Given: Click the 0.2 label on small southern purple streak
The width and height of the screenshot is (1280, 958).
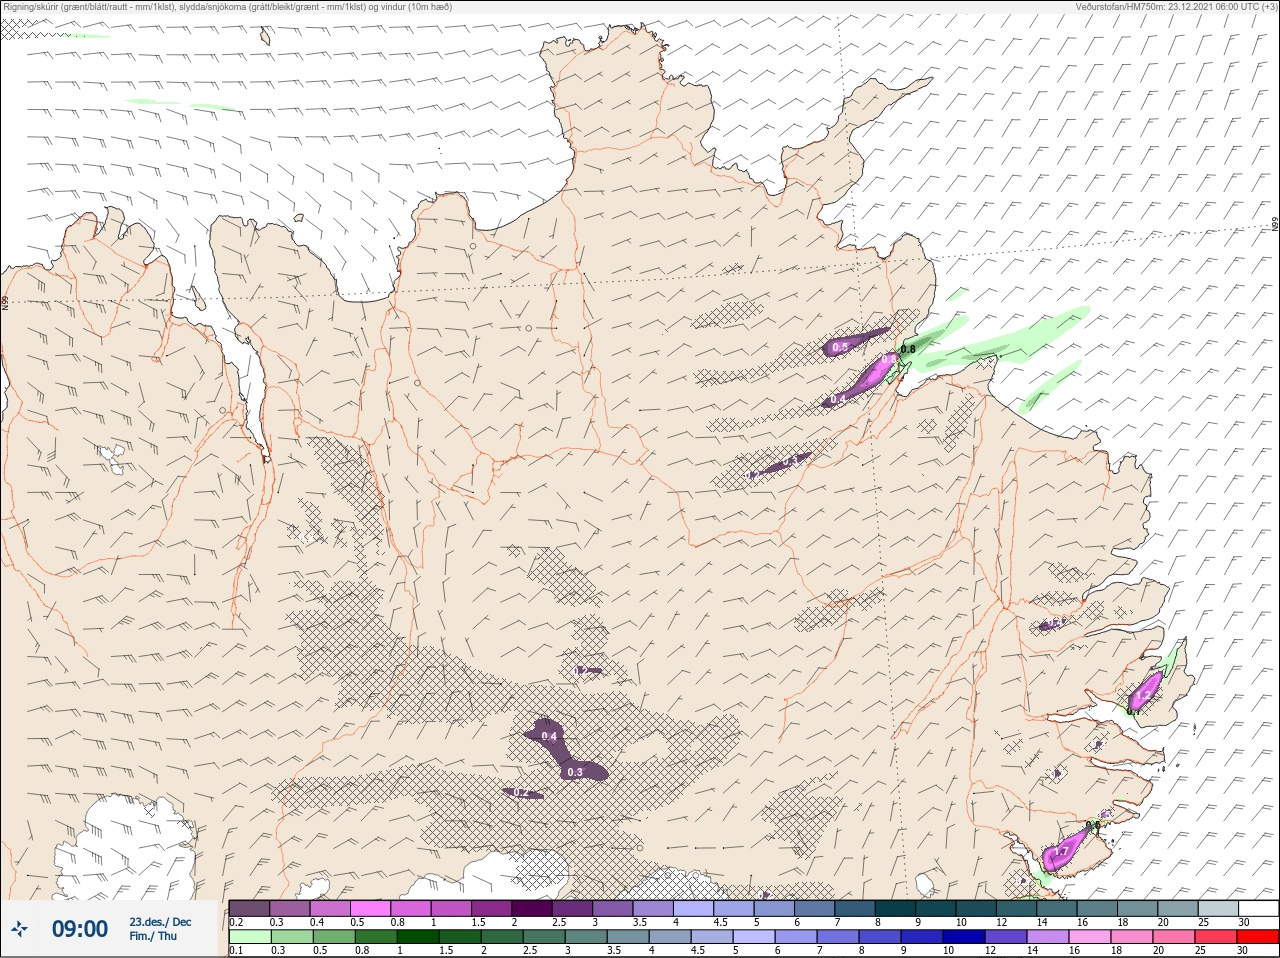Looking at the screenshot, I should coord(520,792).
